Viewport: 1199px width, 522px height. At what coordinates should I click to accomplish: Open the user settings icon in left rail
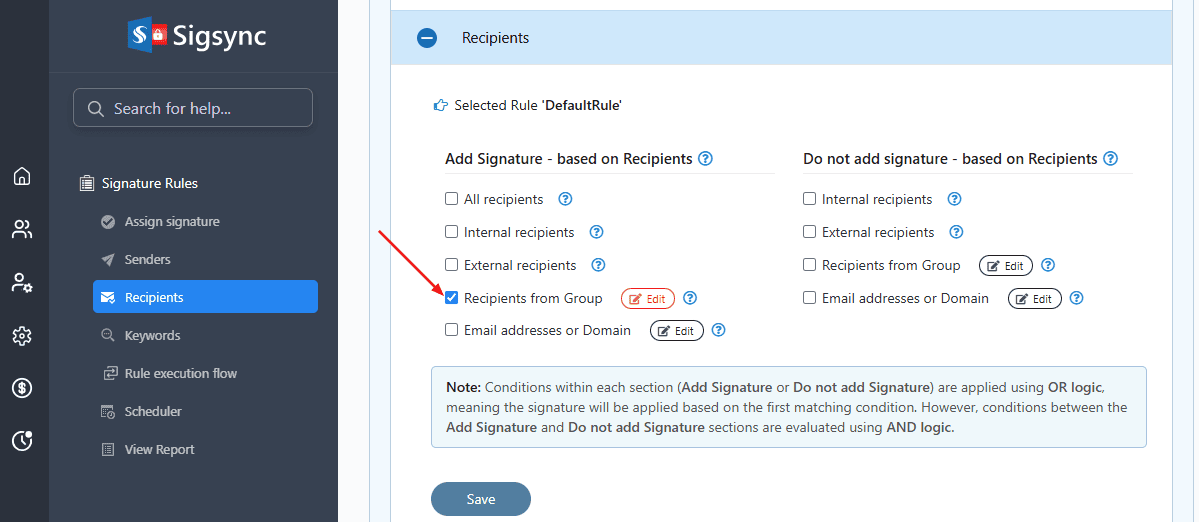pyautogui.click(x=22, y=283)
